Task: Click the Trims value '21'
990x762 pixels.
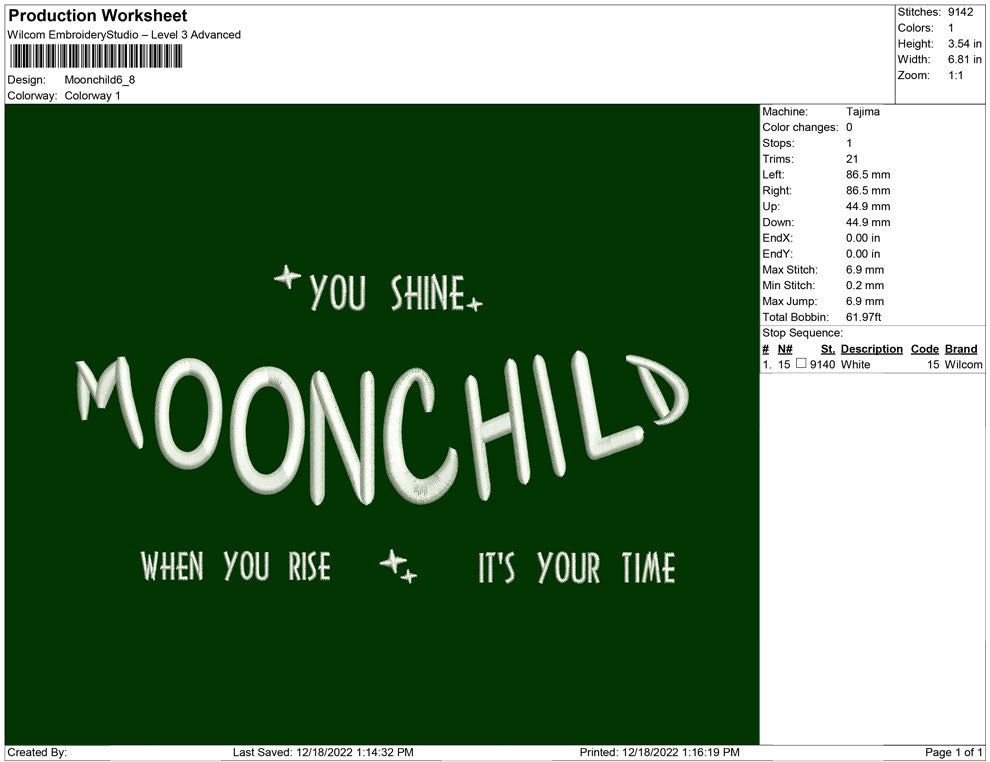Action: click(x=852, y=159)
